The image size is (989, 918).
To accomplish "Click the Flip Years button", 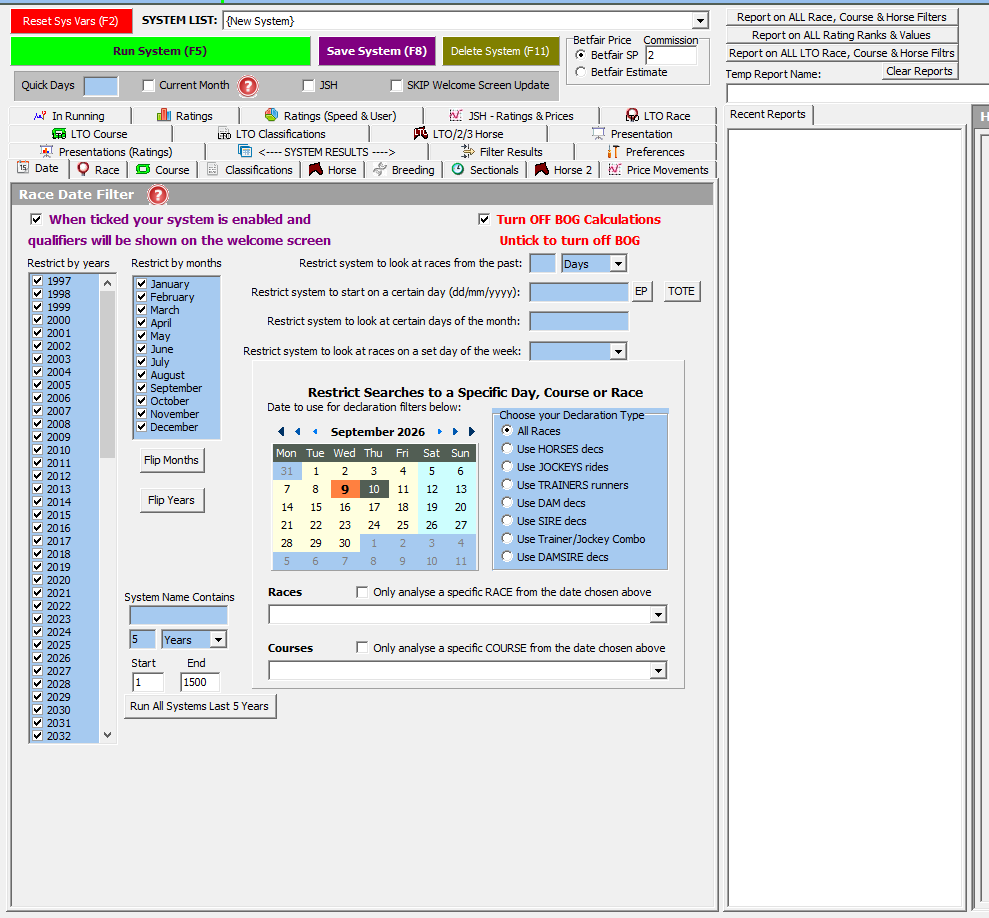I will pos(172,500).
